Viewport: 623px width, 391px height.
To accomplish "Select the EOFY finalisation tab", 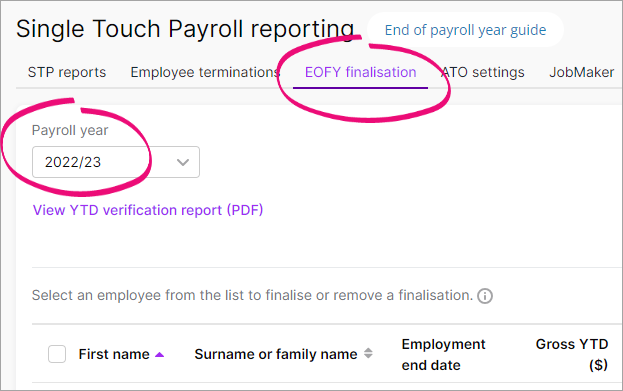I will tap(360, 72).
